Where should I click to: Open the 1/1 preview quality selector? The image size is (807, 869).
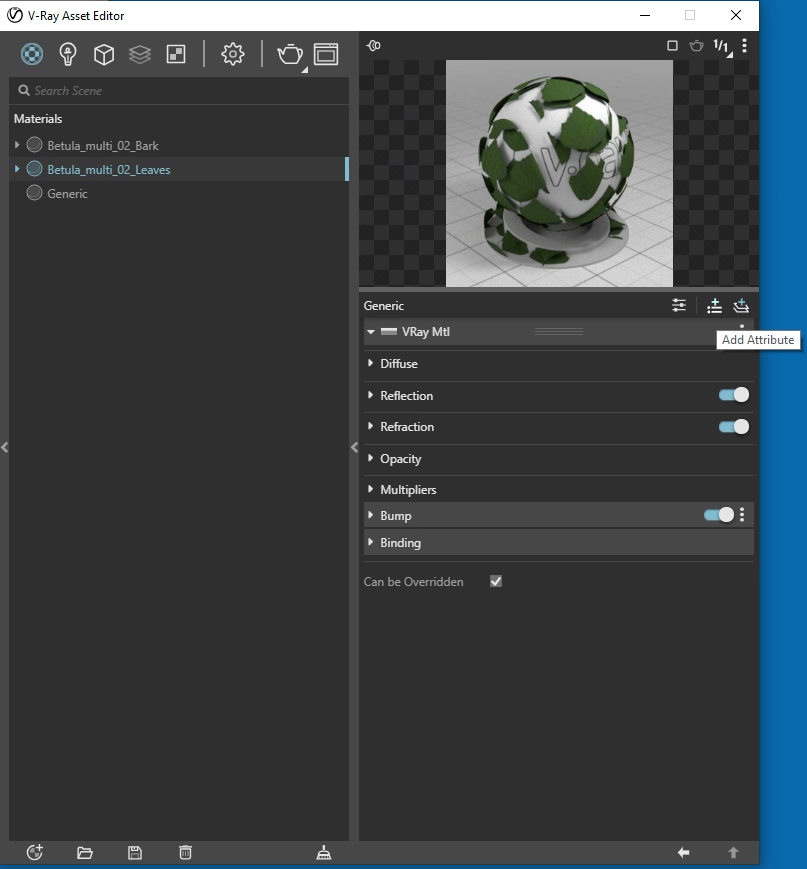tap(722, 47)
